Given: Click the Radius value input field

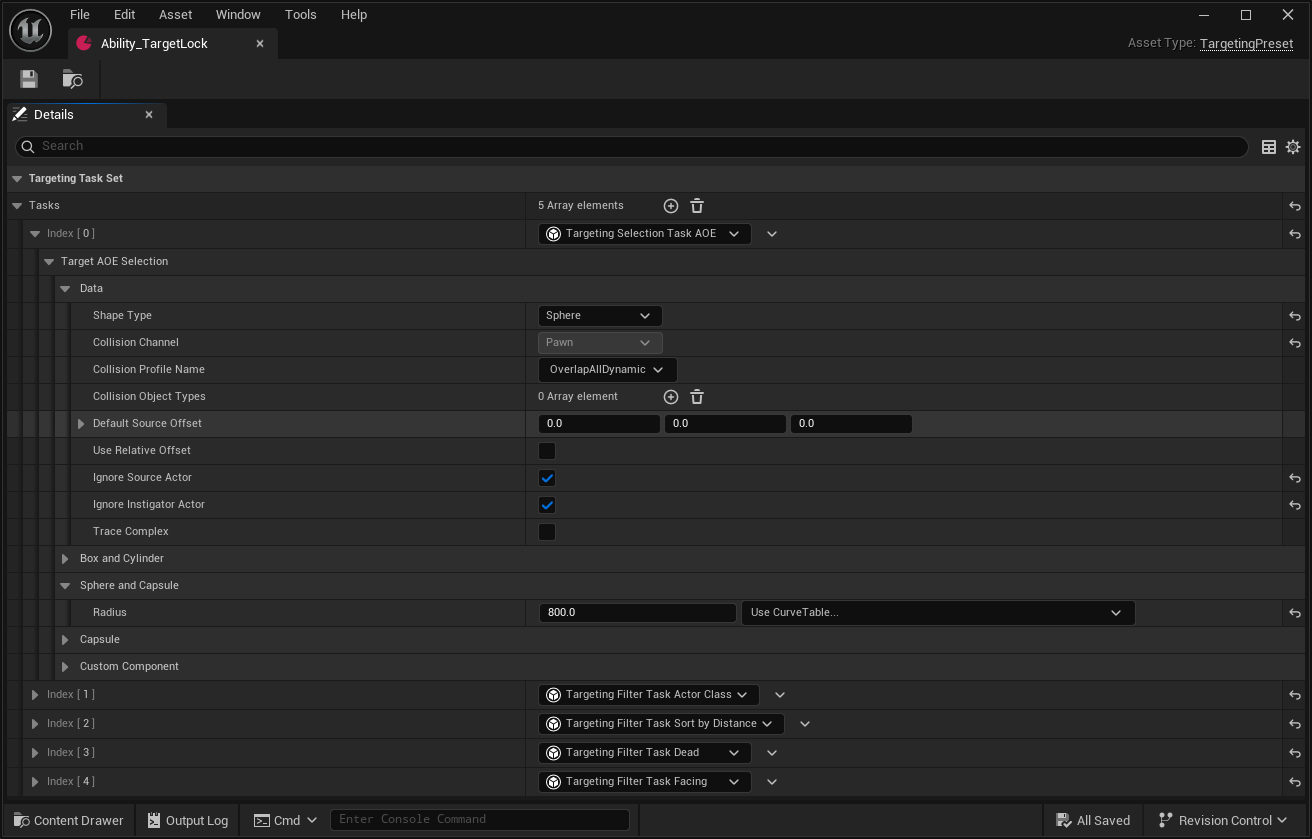Looking at the screenshot, I should [x=637, y=613].
